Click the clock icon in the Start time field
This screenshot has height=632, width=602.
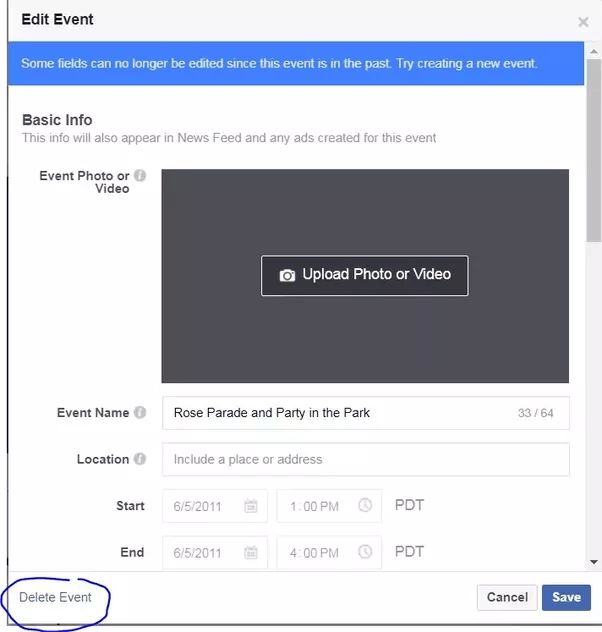(365, 505)
